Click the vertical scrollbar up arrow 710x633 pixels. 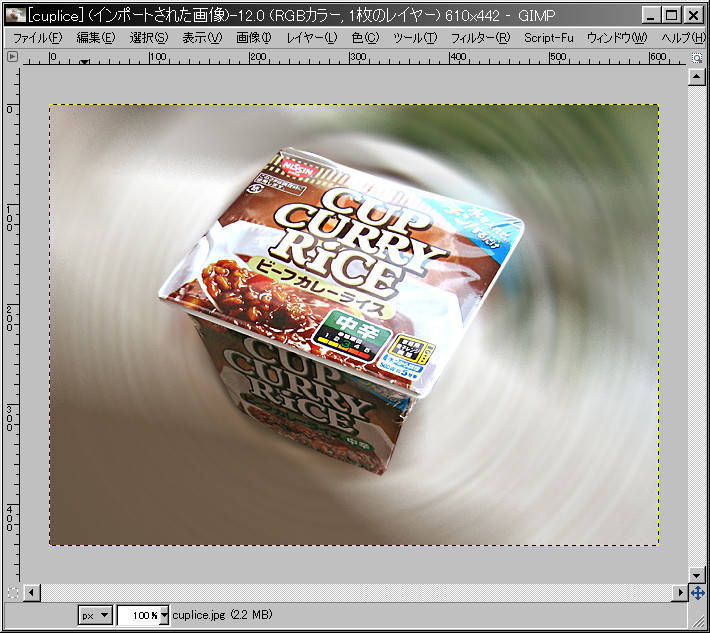tap(696, 77)
